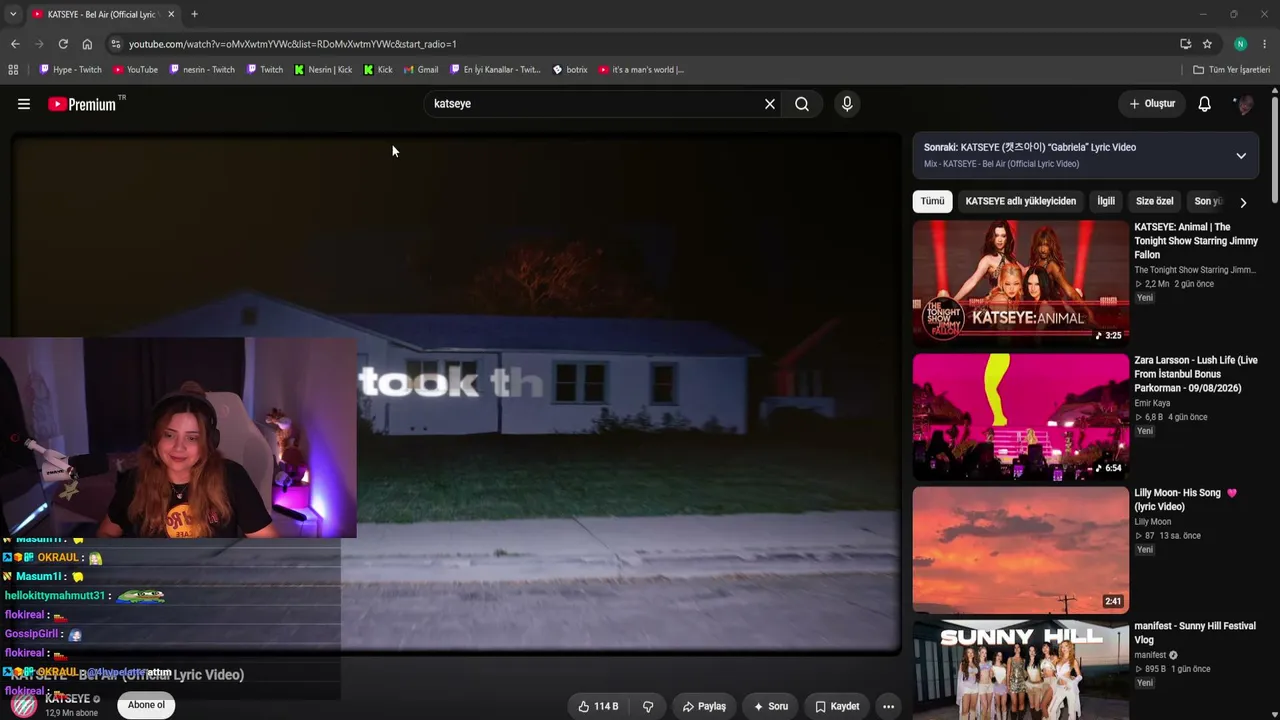Bookmark this page with the star
The width and height of the screenshot is (1280, 720).
[x=1207, y=44]
